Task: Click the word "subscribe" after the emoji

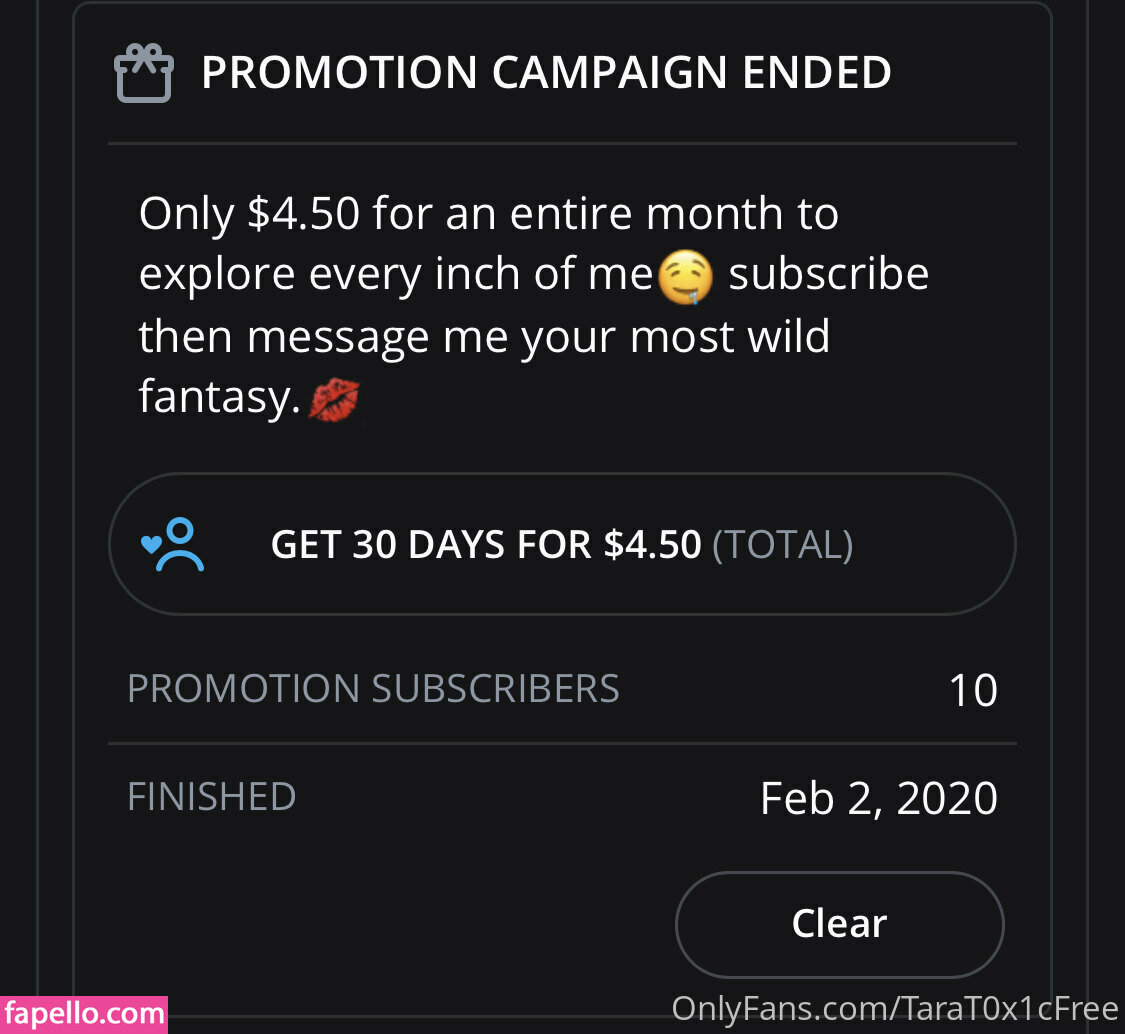Action: click(828, 275)
